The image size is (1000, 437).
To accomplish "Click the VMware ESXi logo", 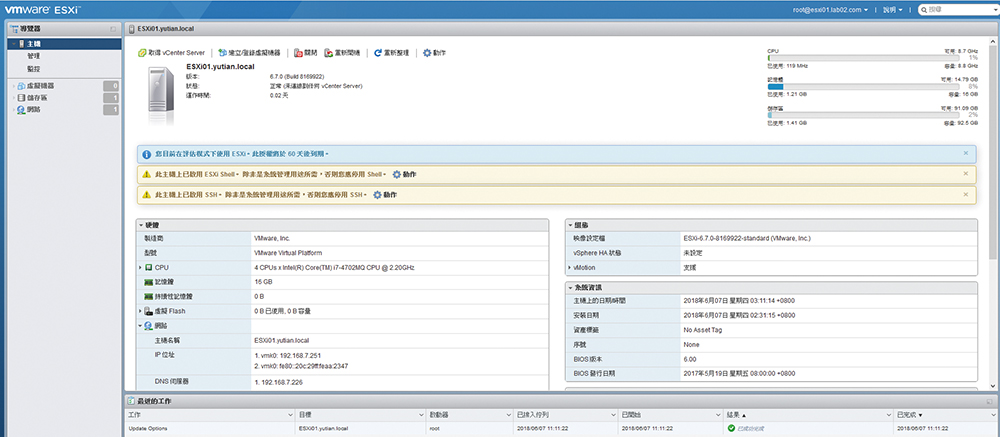I will (x=43, y=10).
